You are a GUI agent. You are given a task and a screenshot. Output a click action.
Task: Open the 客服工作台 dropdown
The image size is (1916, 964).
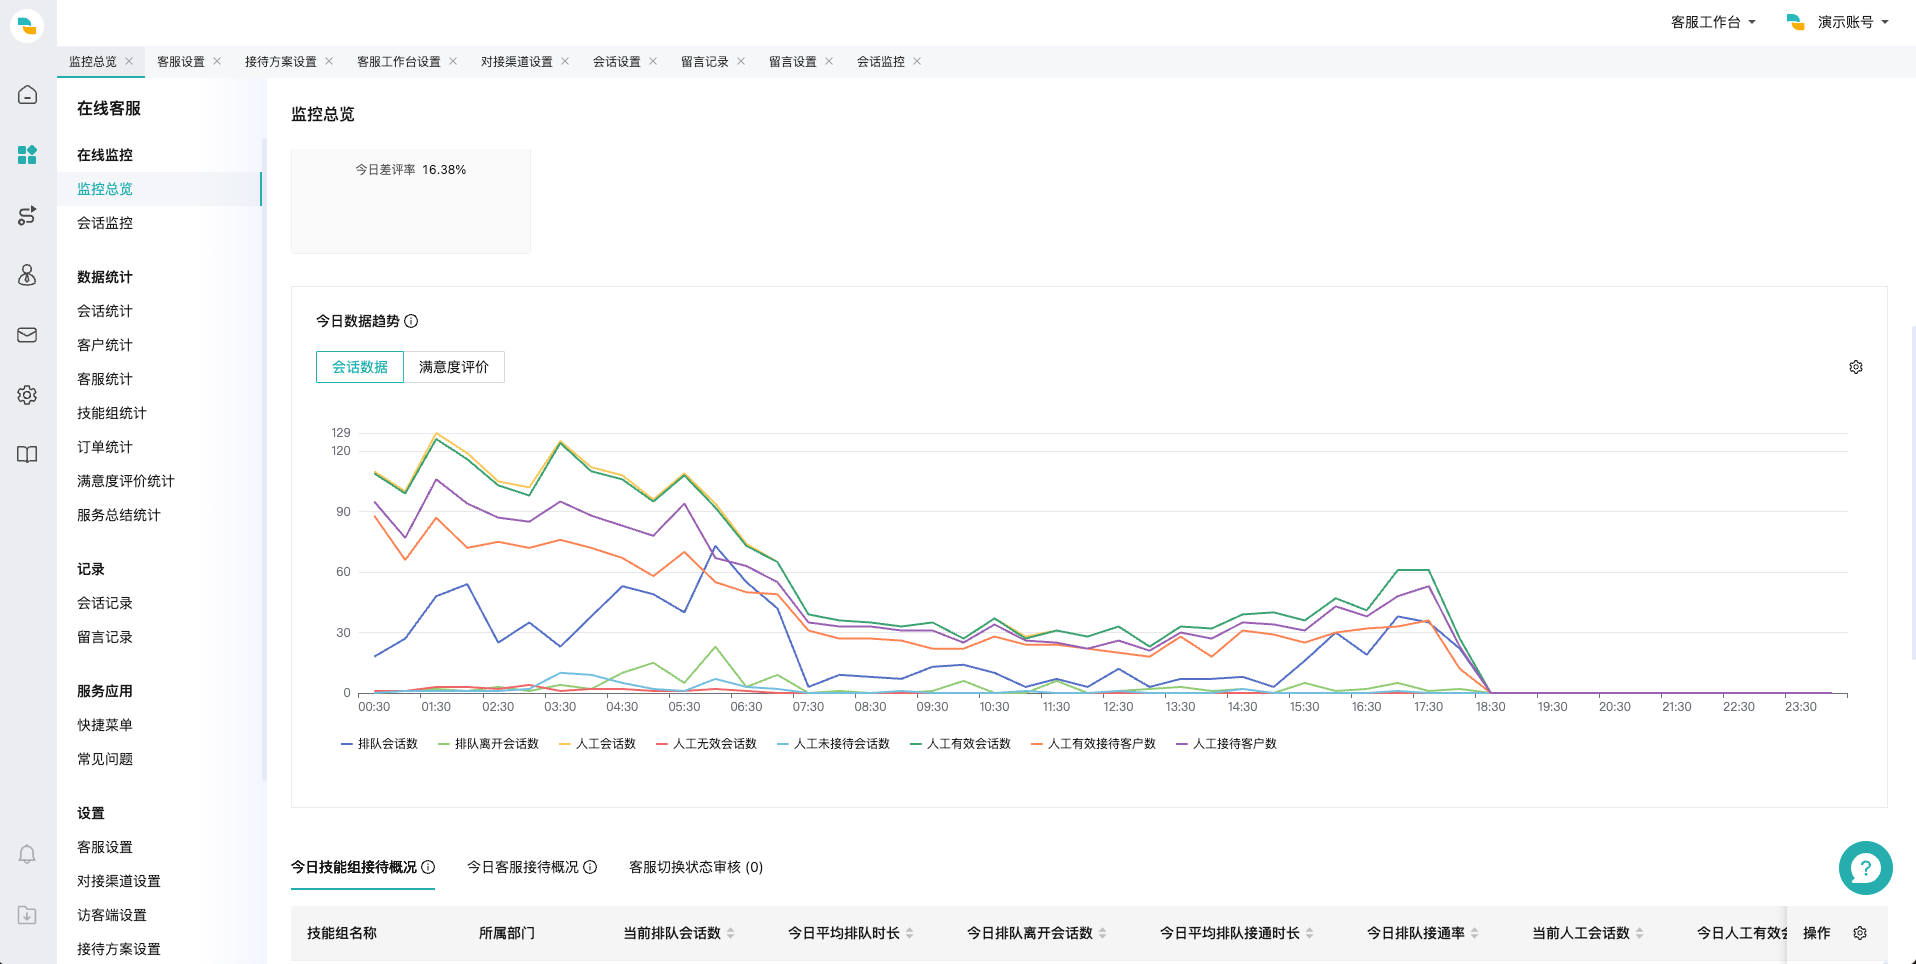1713,22
